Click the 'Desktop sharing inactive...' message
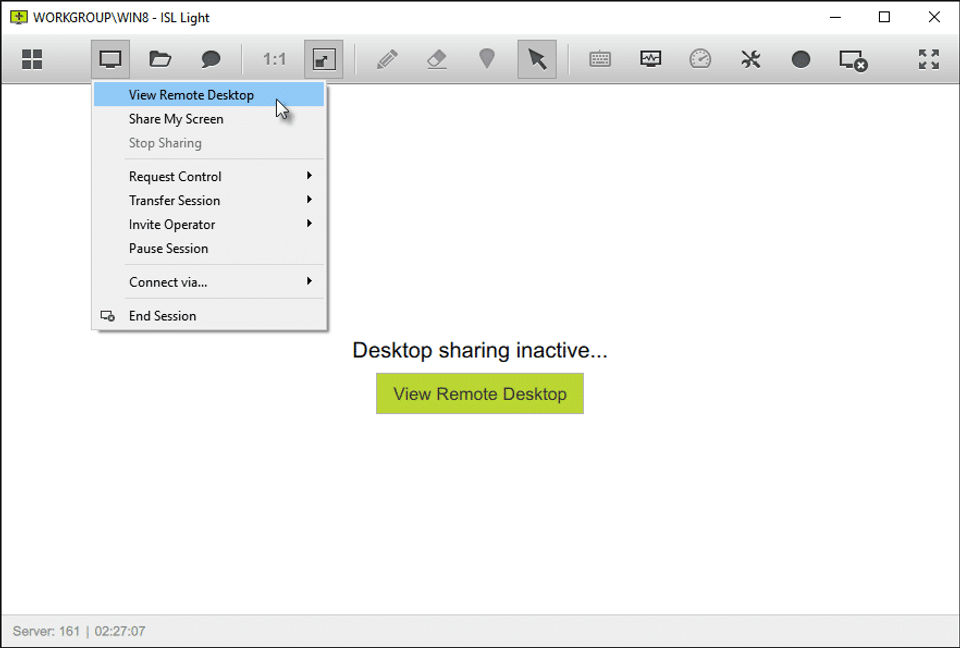Screen dimensions: 960x648 pyautogui.click(x=479, y=350)
